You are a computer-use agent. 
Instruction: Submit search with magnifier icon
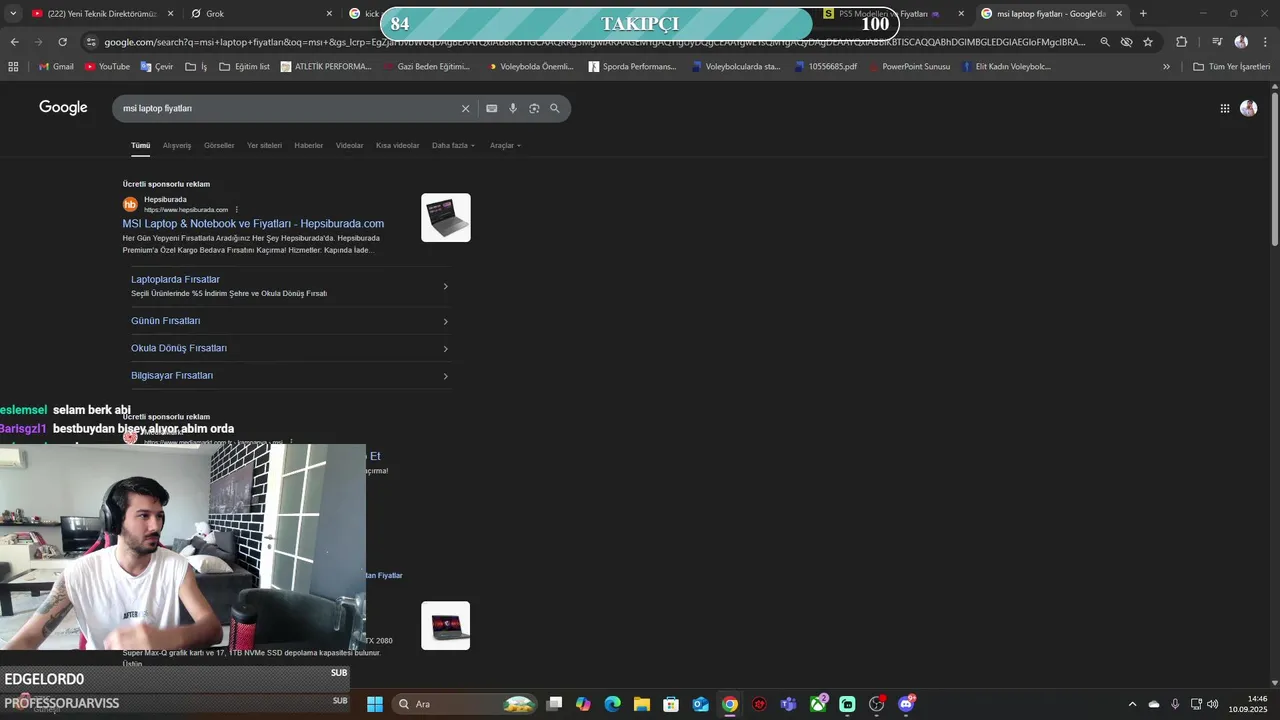(x=555, y=108)
